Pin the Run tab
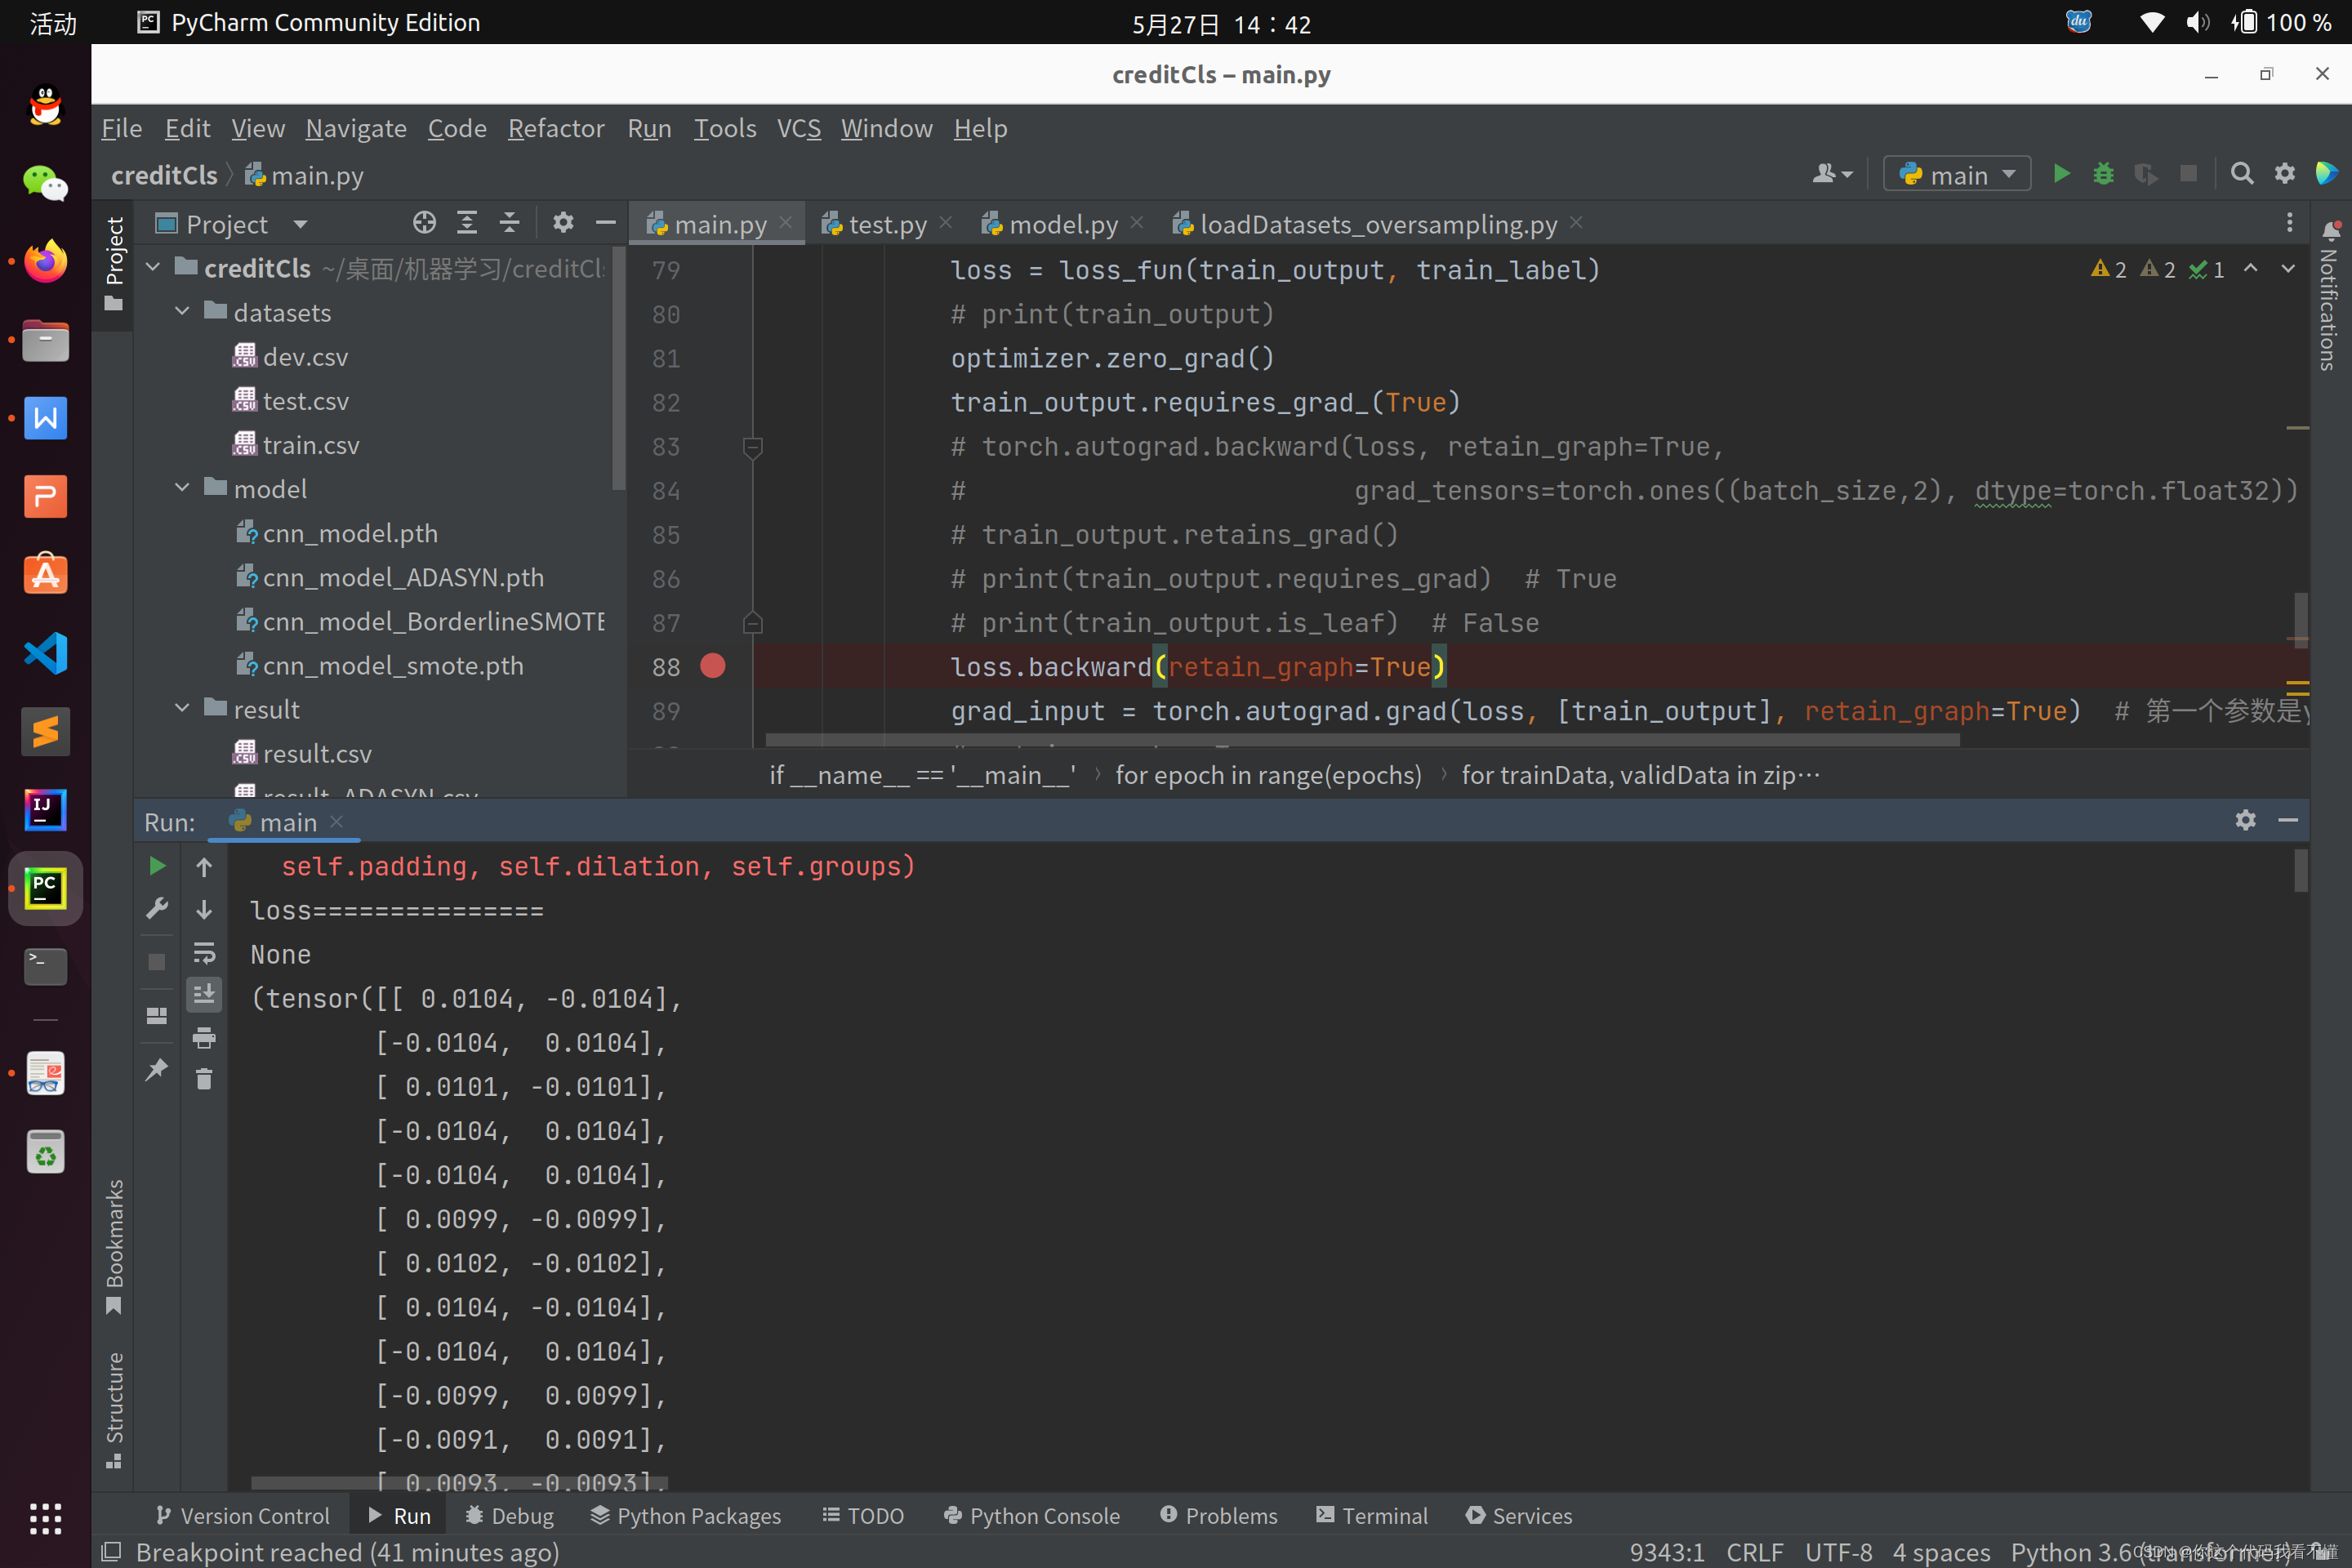 (x=157, y=1070)
